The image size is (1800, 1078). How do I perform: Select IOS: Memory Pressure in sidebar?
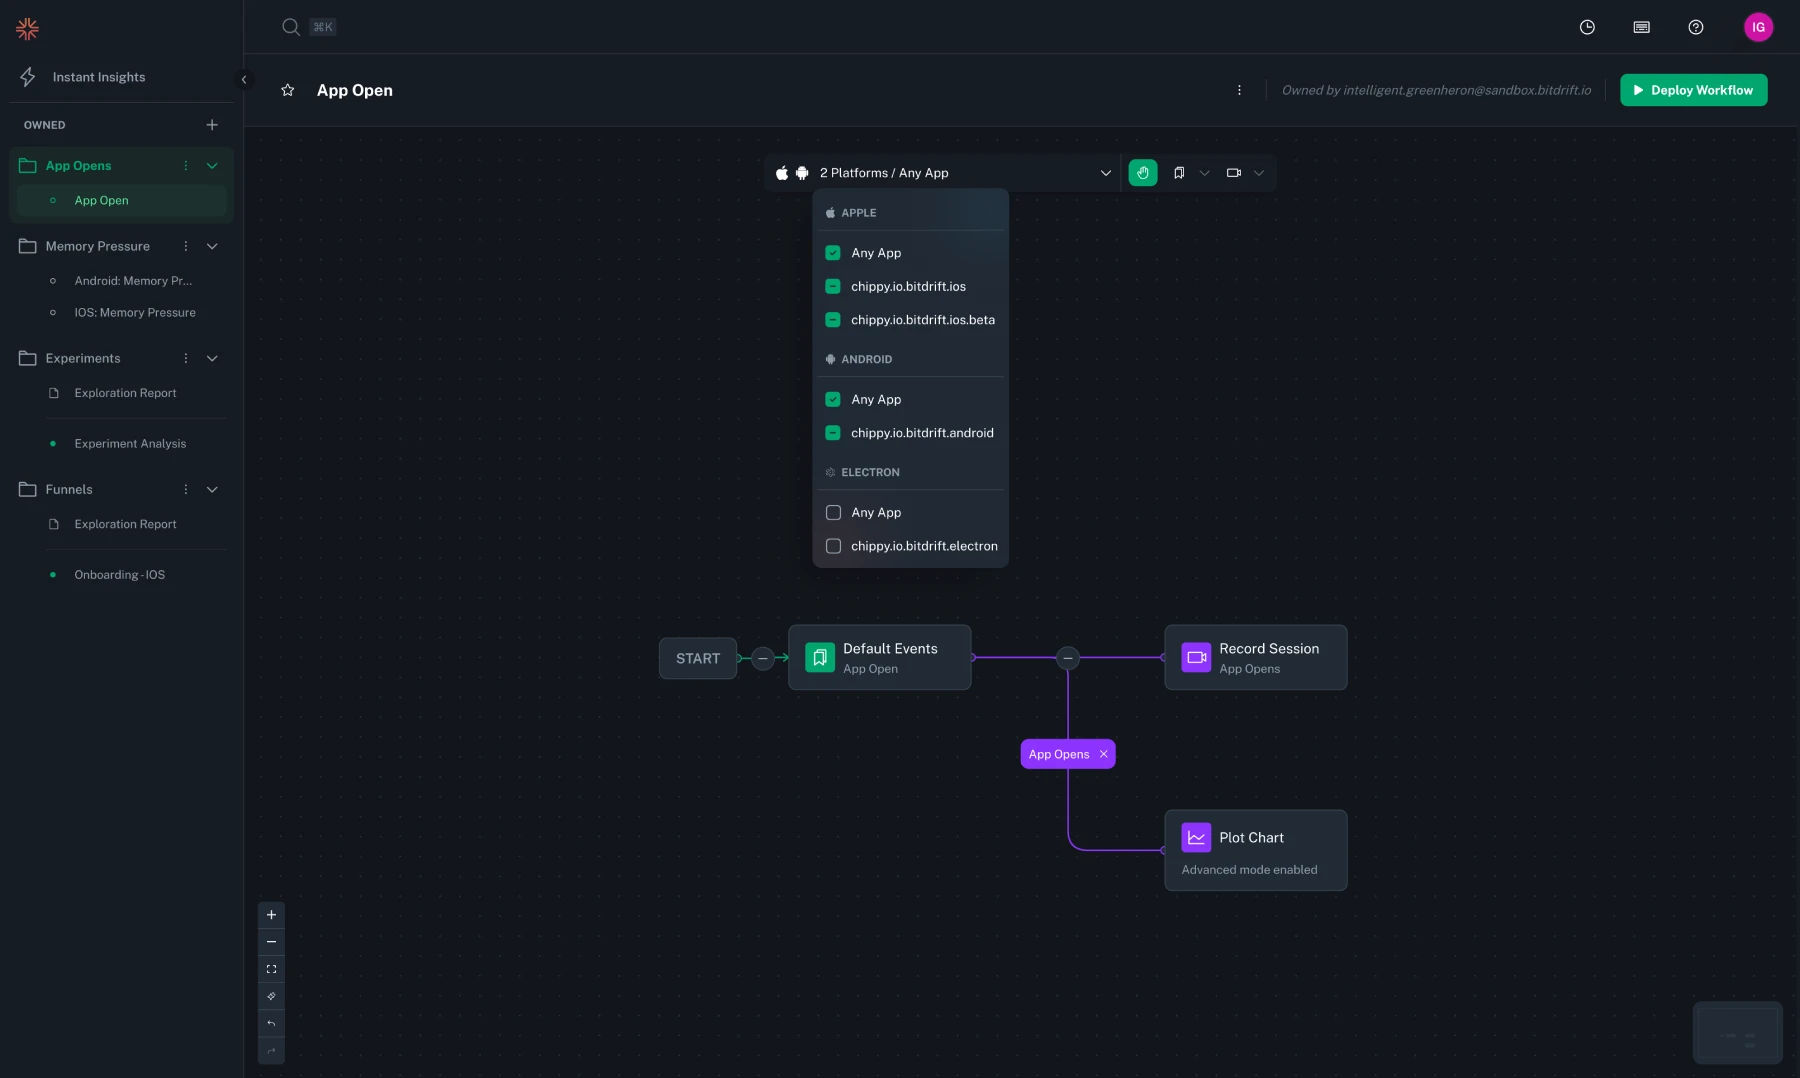tap(133, 312)
